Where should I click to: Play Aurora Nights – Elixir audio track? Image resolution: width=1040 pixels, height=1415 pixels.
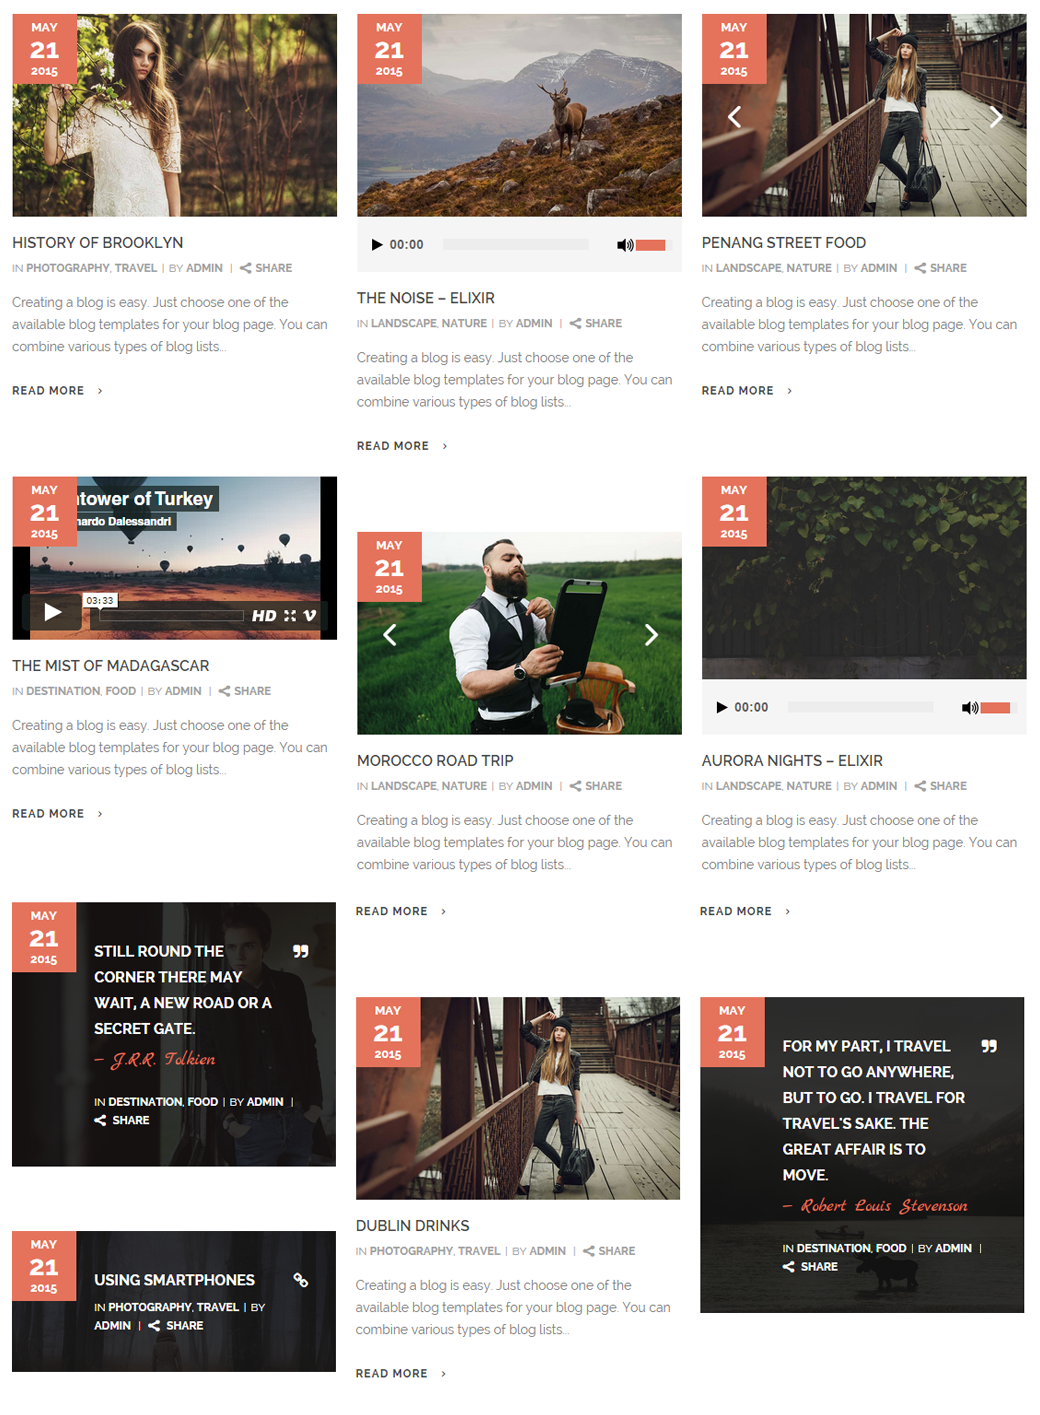[x=722, y=708]
